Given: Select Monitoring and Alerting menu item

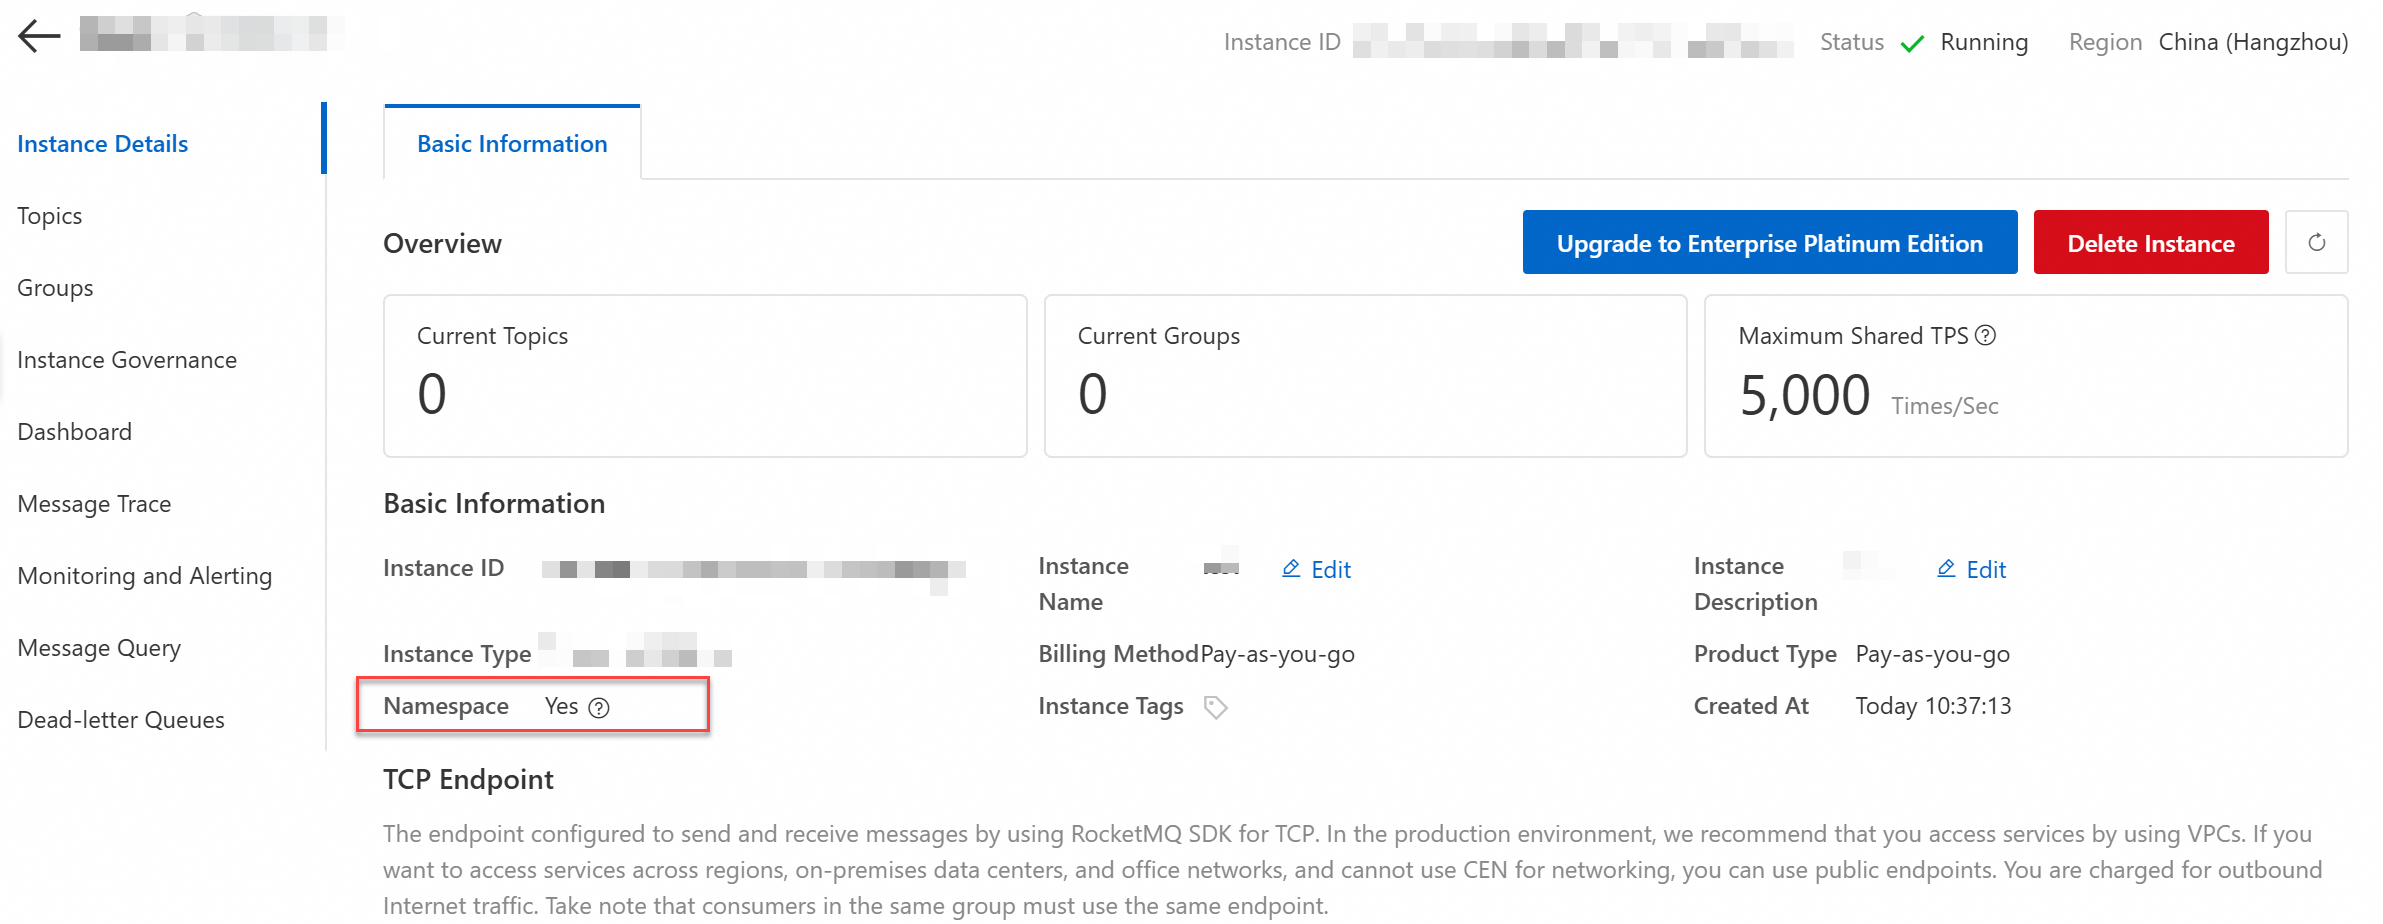Looking at the screenshot, I should click(145, 576).
